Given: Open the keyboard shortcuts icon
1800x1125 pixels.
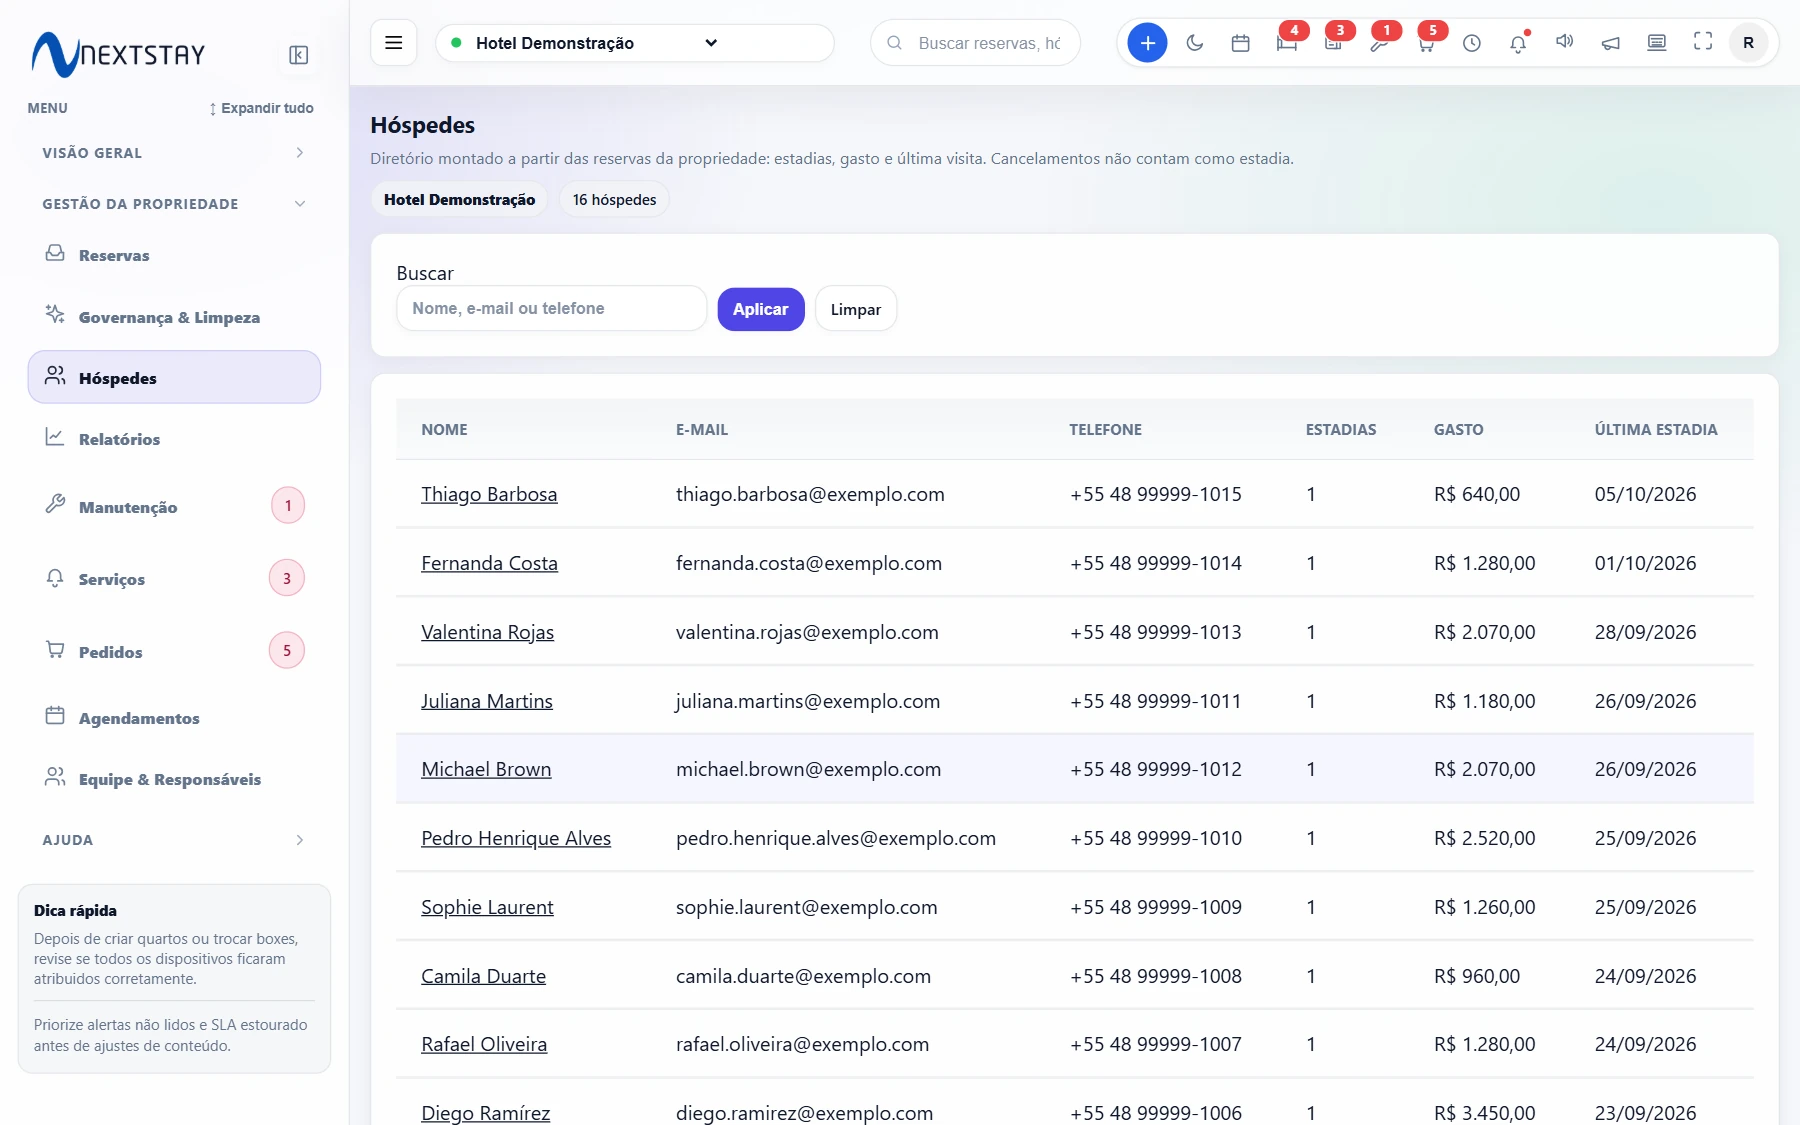Looking at the screenshot, I should (x=1657, y=43).
